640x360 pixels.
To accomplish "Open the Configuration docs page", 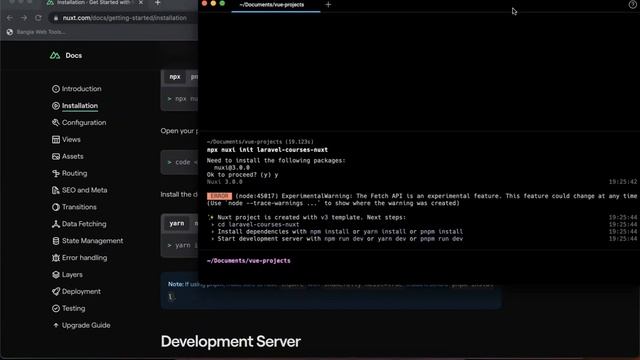I will click(x=84, y=122).
